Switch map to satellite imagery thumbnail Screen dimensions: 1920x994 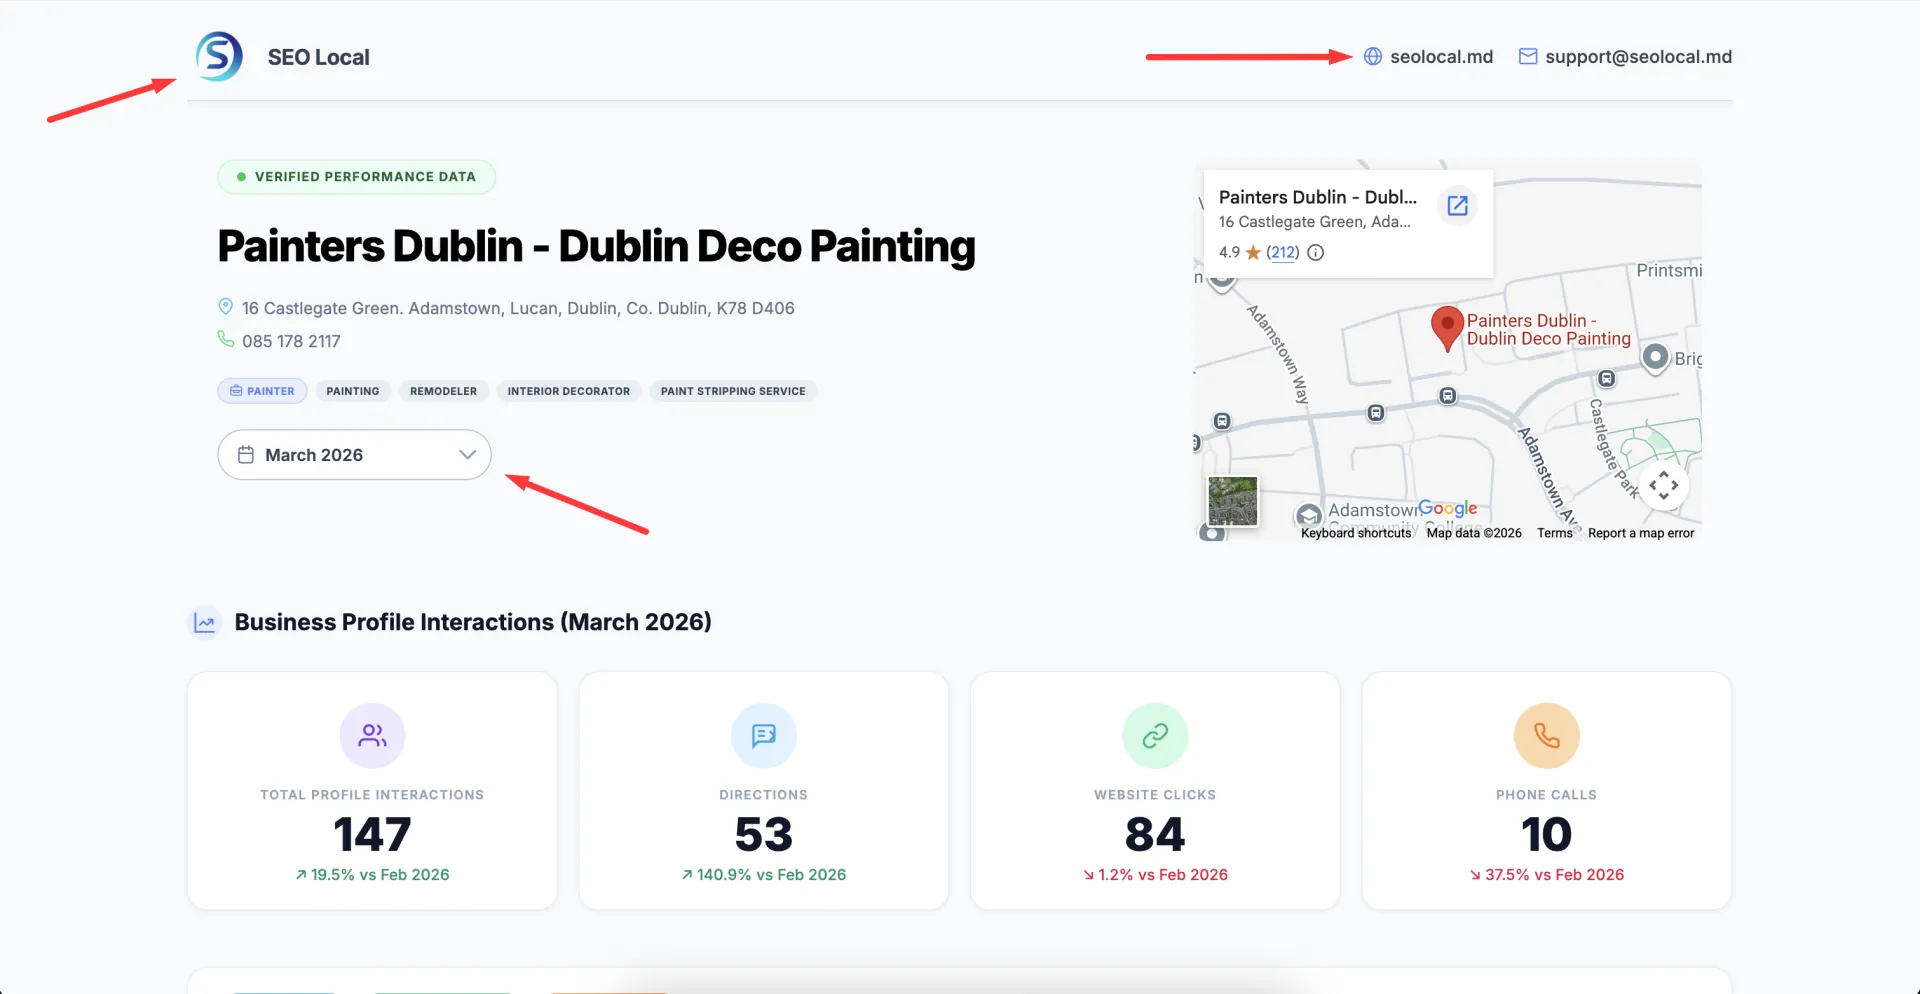point(1232,501)
